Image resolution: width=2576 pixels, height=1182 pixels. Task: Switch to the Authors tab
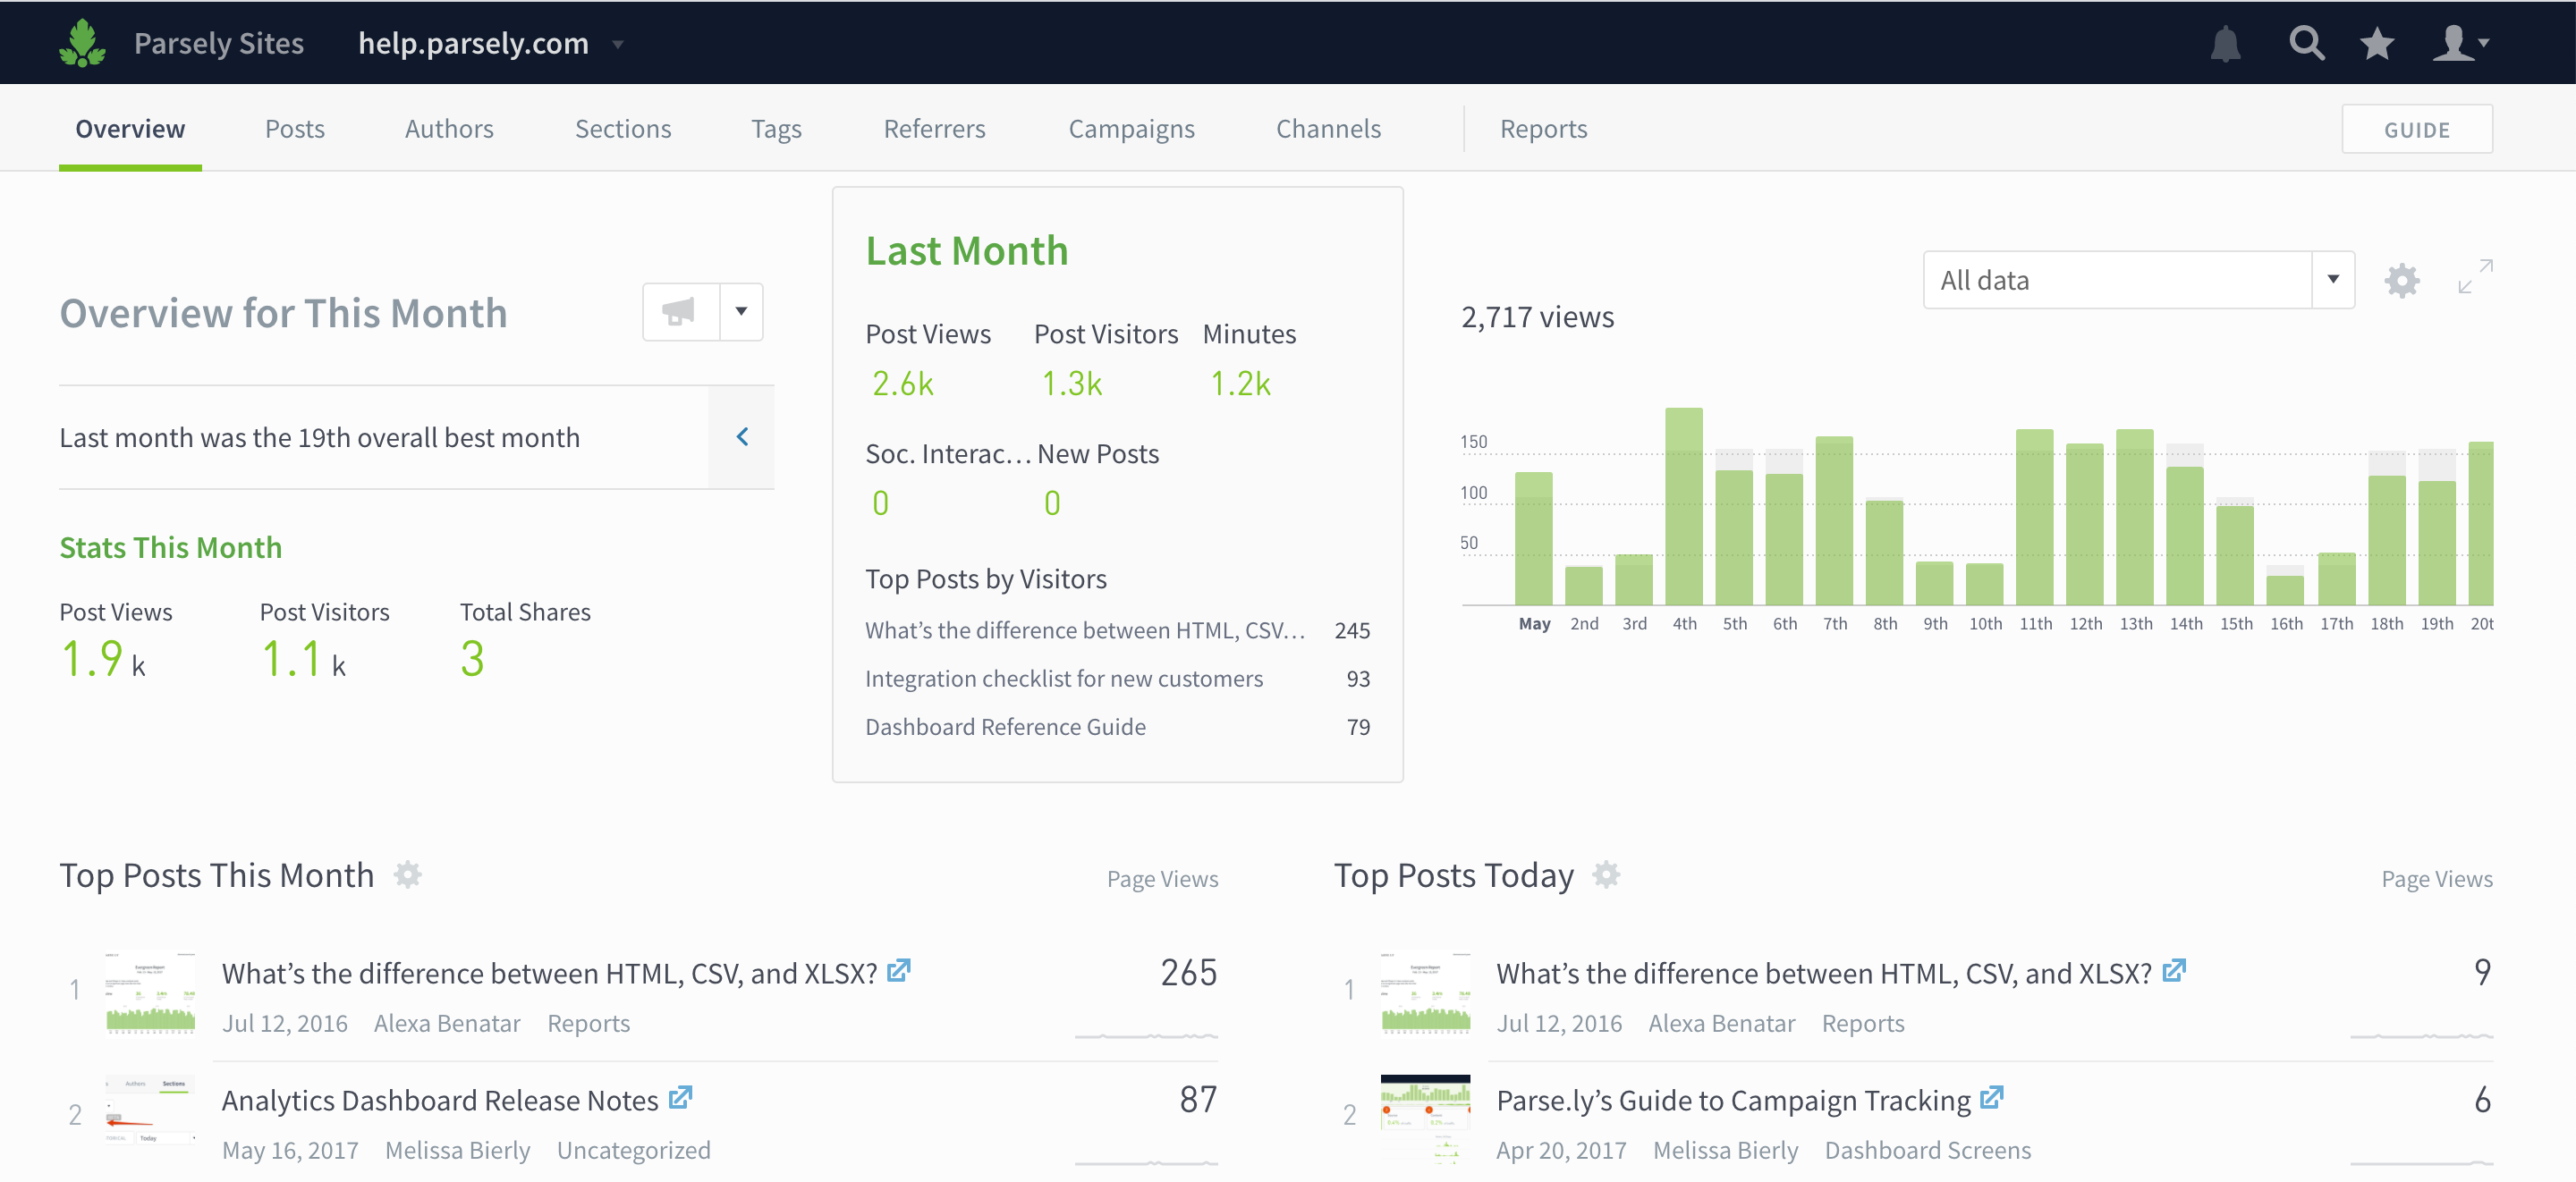449,129
